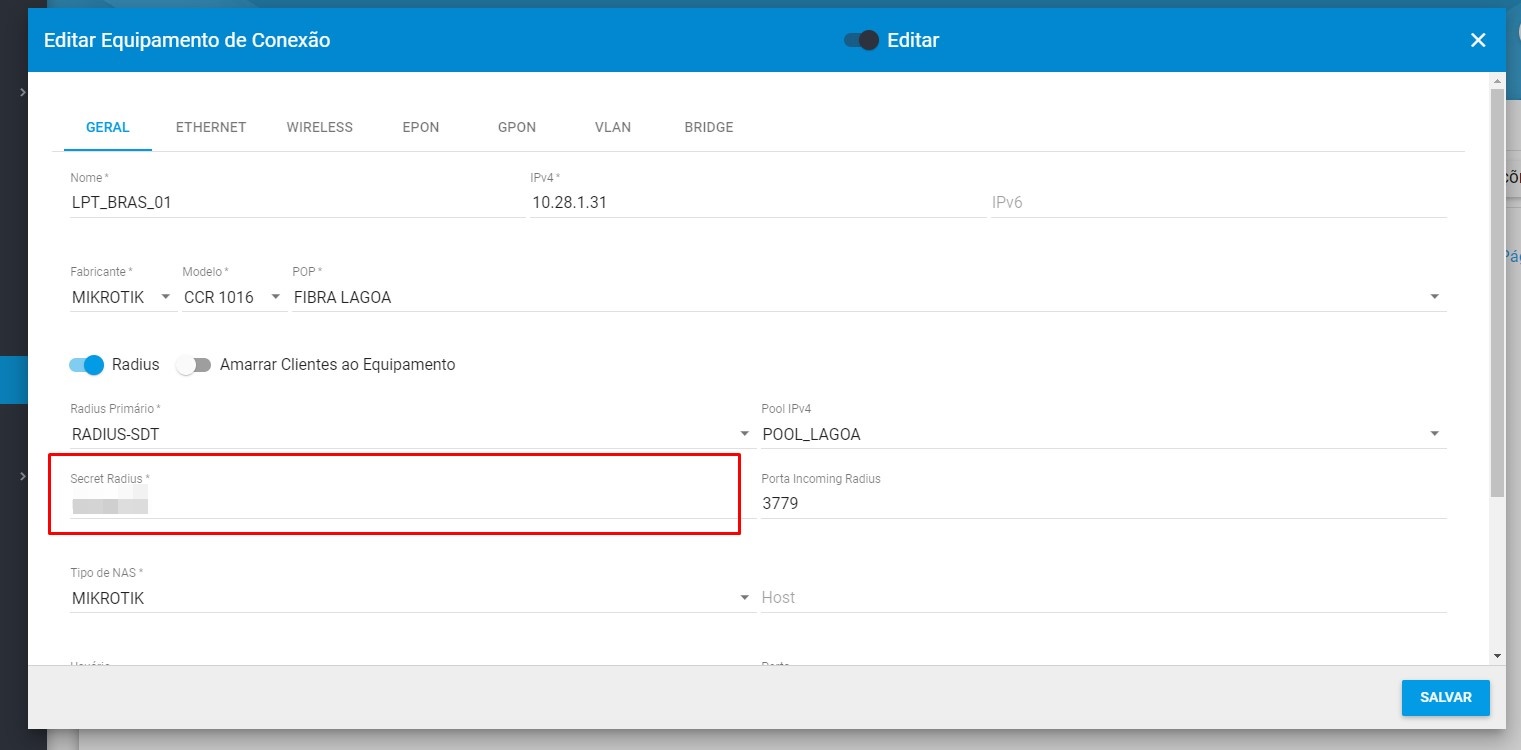Open the Tipo de NAS dropdown
1521x750 pixels.
tap(411, 598)
